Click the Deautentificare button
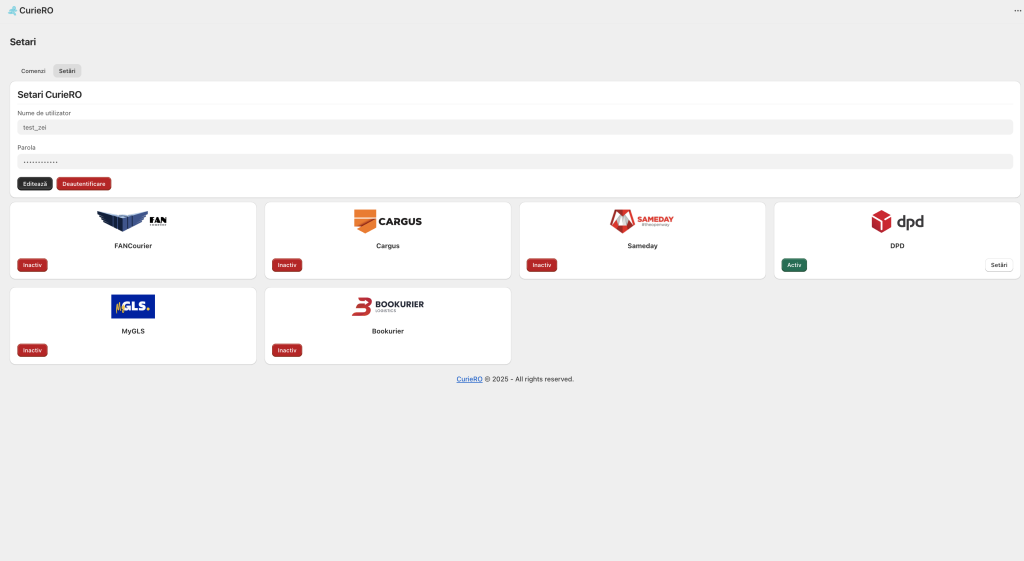Screen dimensions: 1024x561 point(84,184)
